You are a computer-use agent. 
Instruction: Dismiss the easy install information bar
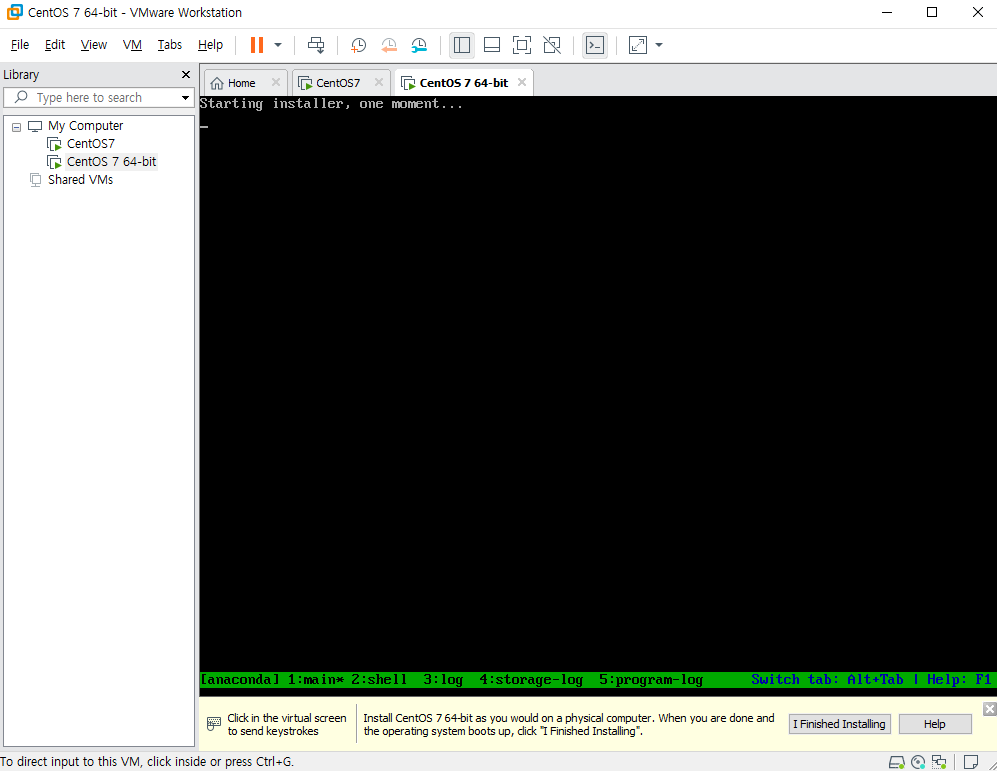[989, 709]
